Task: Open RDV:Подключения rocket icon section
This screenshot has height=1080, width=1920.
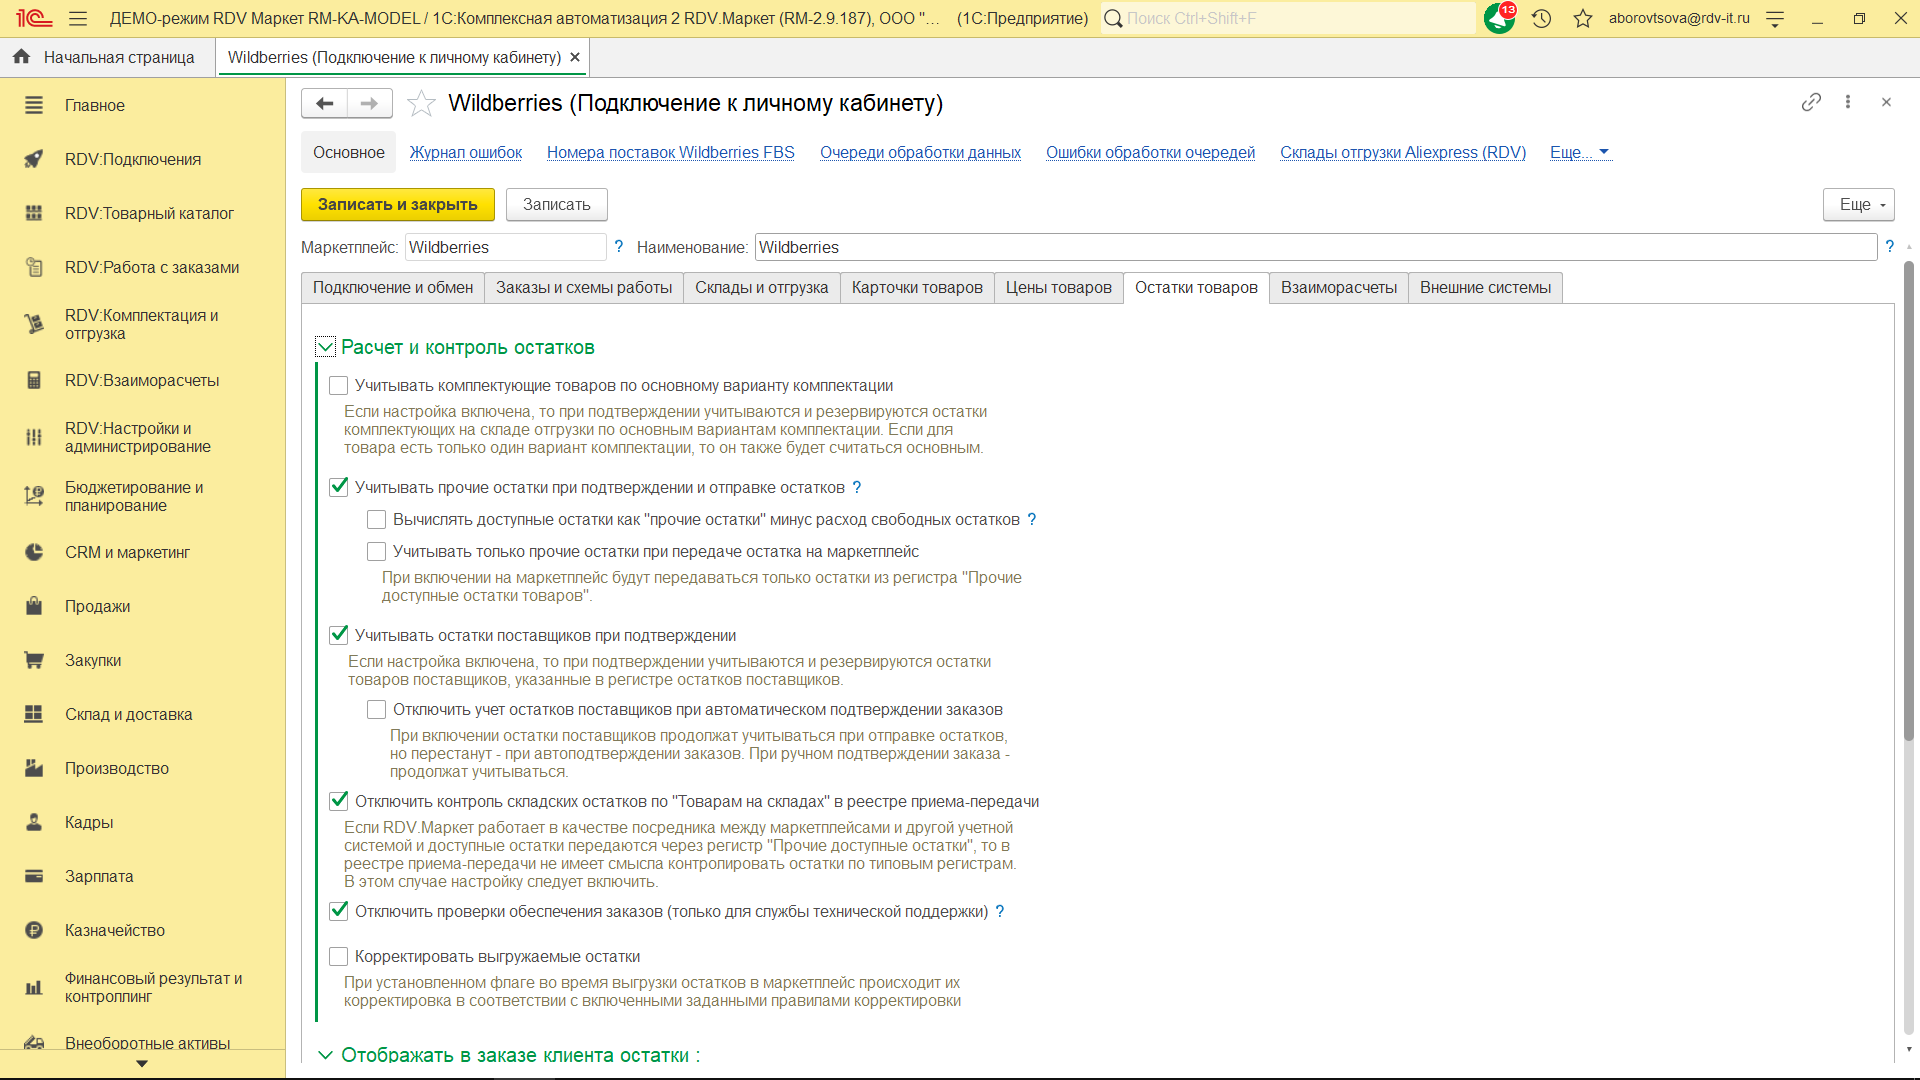Action: [x=34, y=159]
